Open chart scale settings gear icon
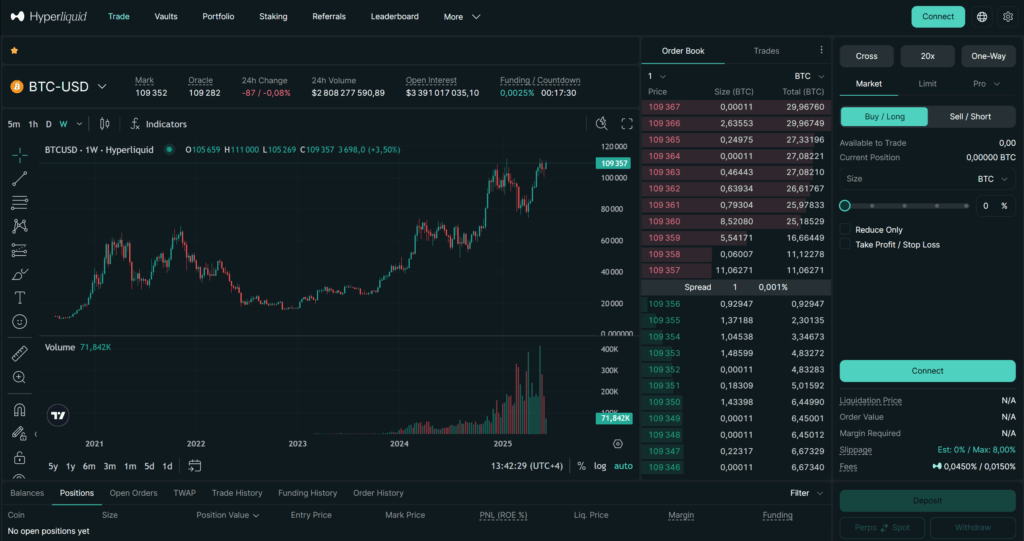This screenshot has height=541, width=1024. click(x=618, y=444)
